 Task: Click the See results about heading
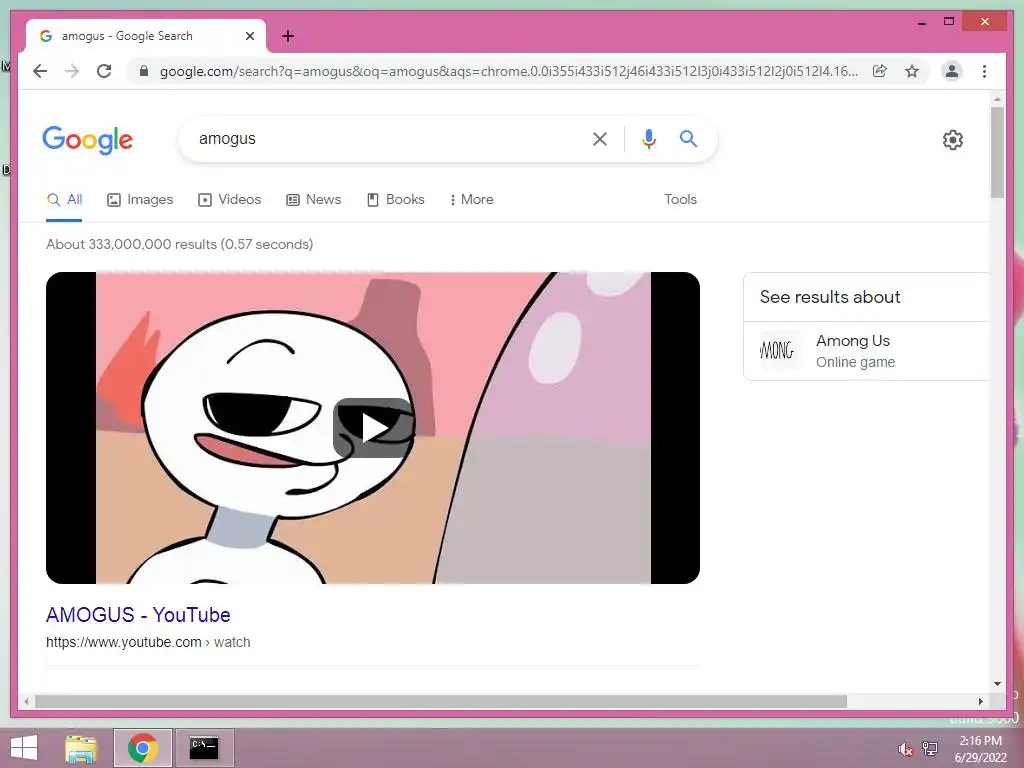830,297
